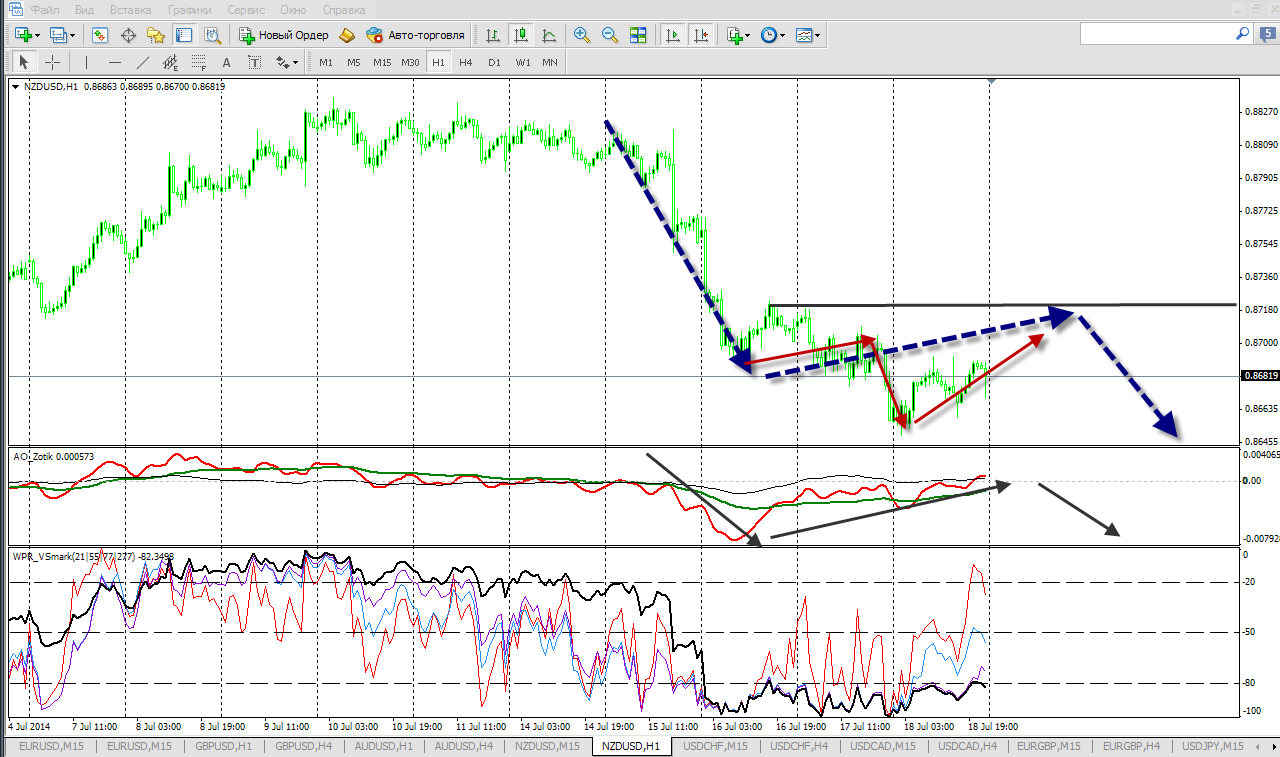Open the Market Watch window icon
This screenshot has width=1280, height=757.
(100, 35)
